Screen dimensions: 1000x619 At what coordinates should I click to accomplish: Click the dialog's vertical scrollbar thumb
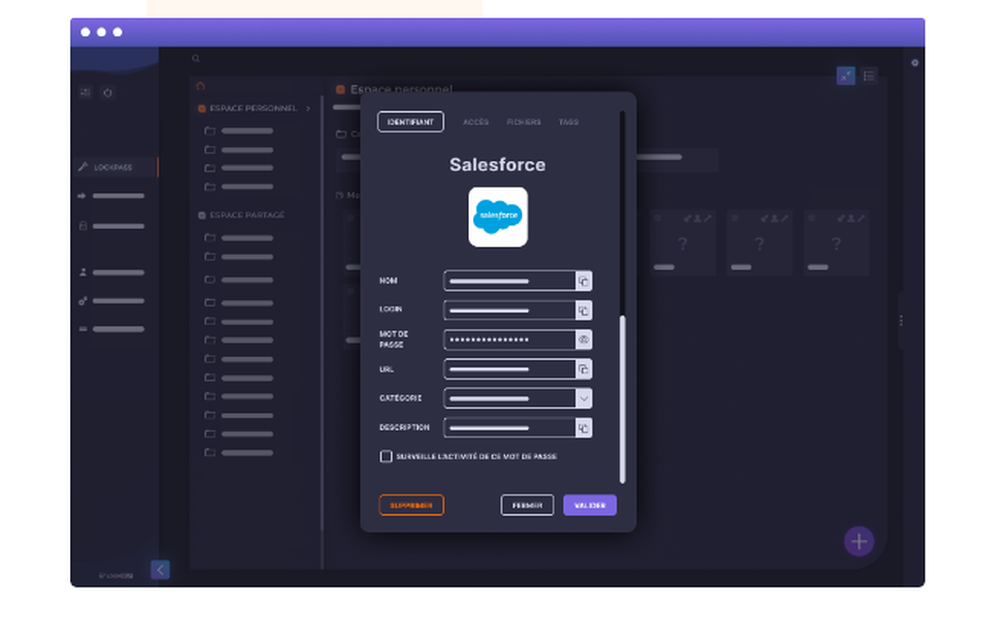[x=622, y=399]
